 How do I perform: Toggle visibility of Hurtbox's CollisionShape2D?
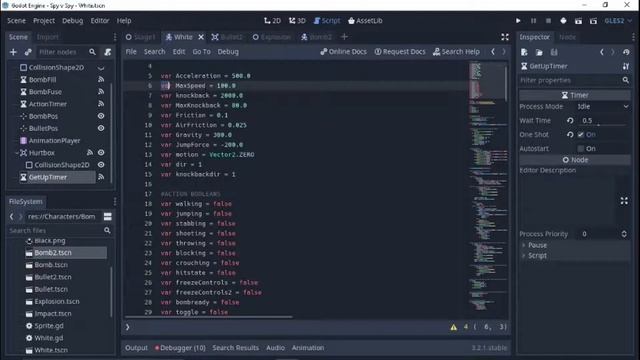coord(101,165)
